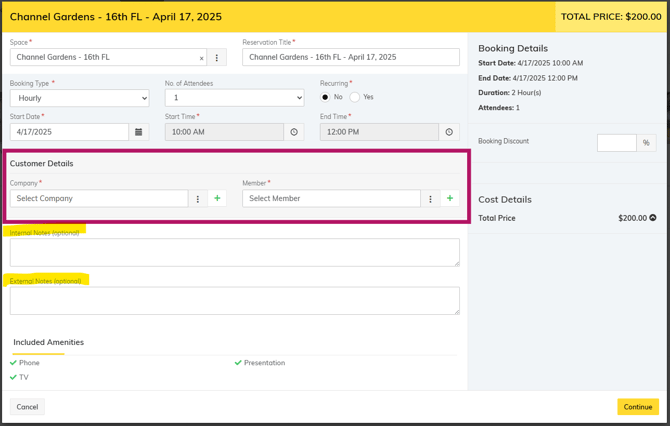Expand the Total Price cost breakdown
Screen dimensions: 670x426
point(653,217)
